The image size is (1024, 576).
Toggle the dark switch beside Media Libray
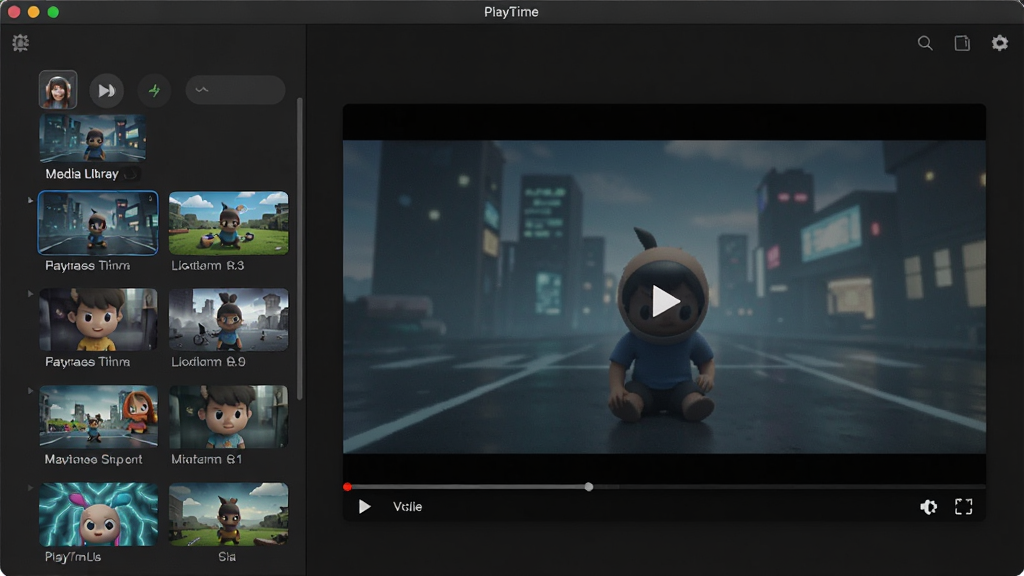(132, 174)
